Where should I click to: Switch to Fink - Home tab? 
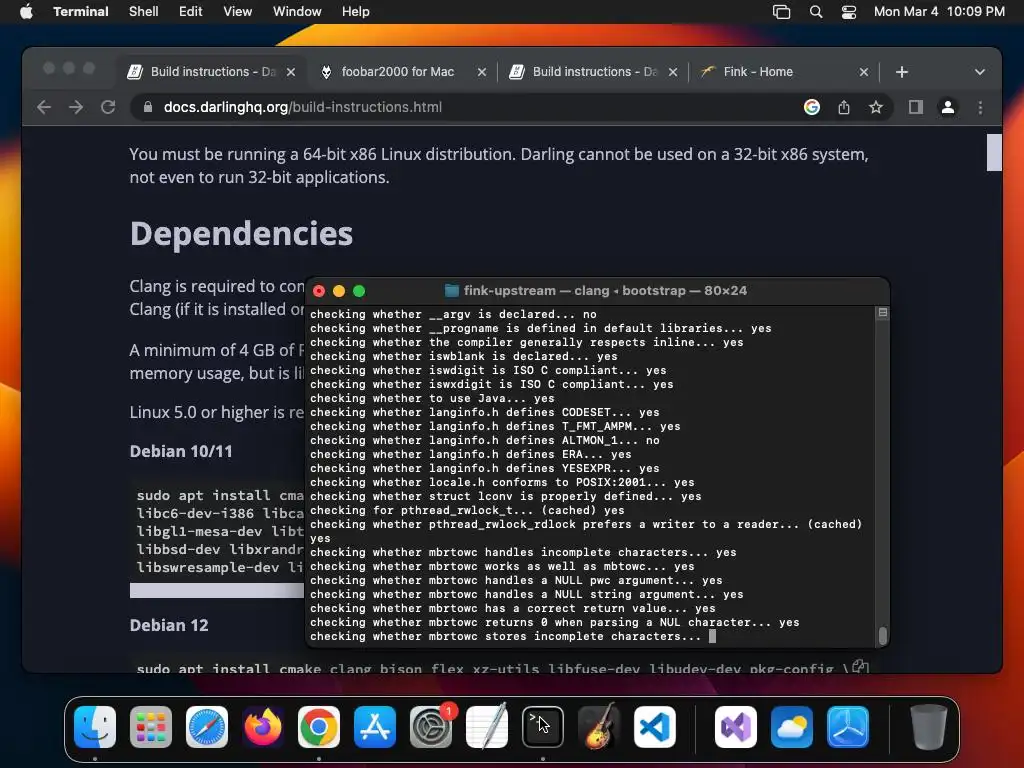tap(758, 72)
